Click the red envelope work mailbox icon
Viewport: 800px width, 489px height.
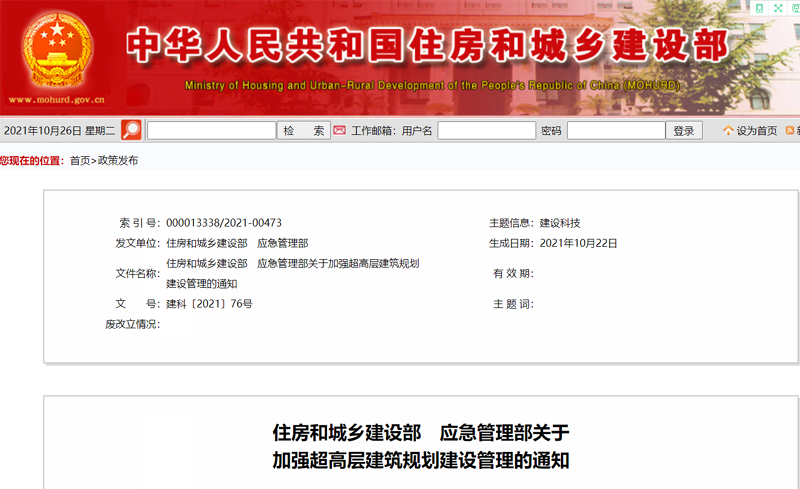[339, 130]
